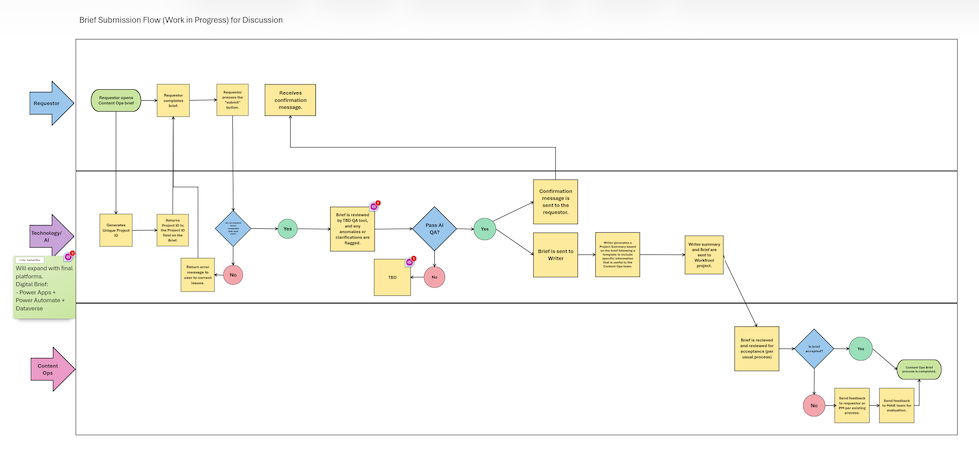Select 'Brief is received and reviewed for acceptance' box
The width and height of the screenshot is (979, 469).
tap(757, 348)
